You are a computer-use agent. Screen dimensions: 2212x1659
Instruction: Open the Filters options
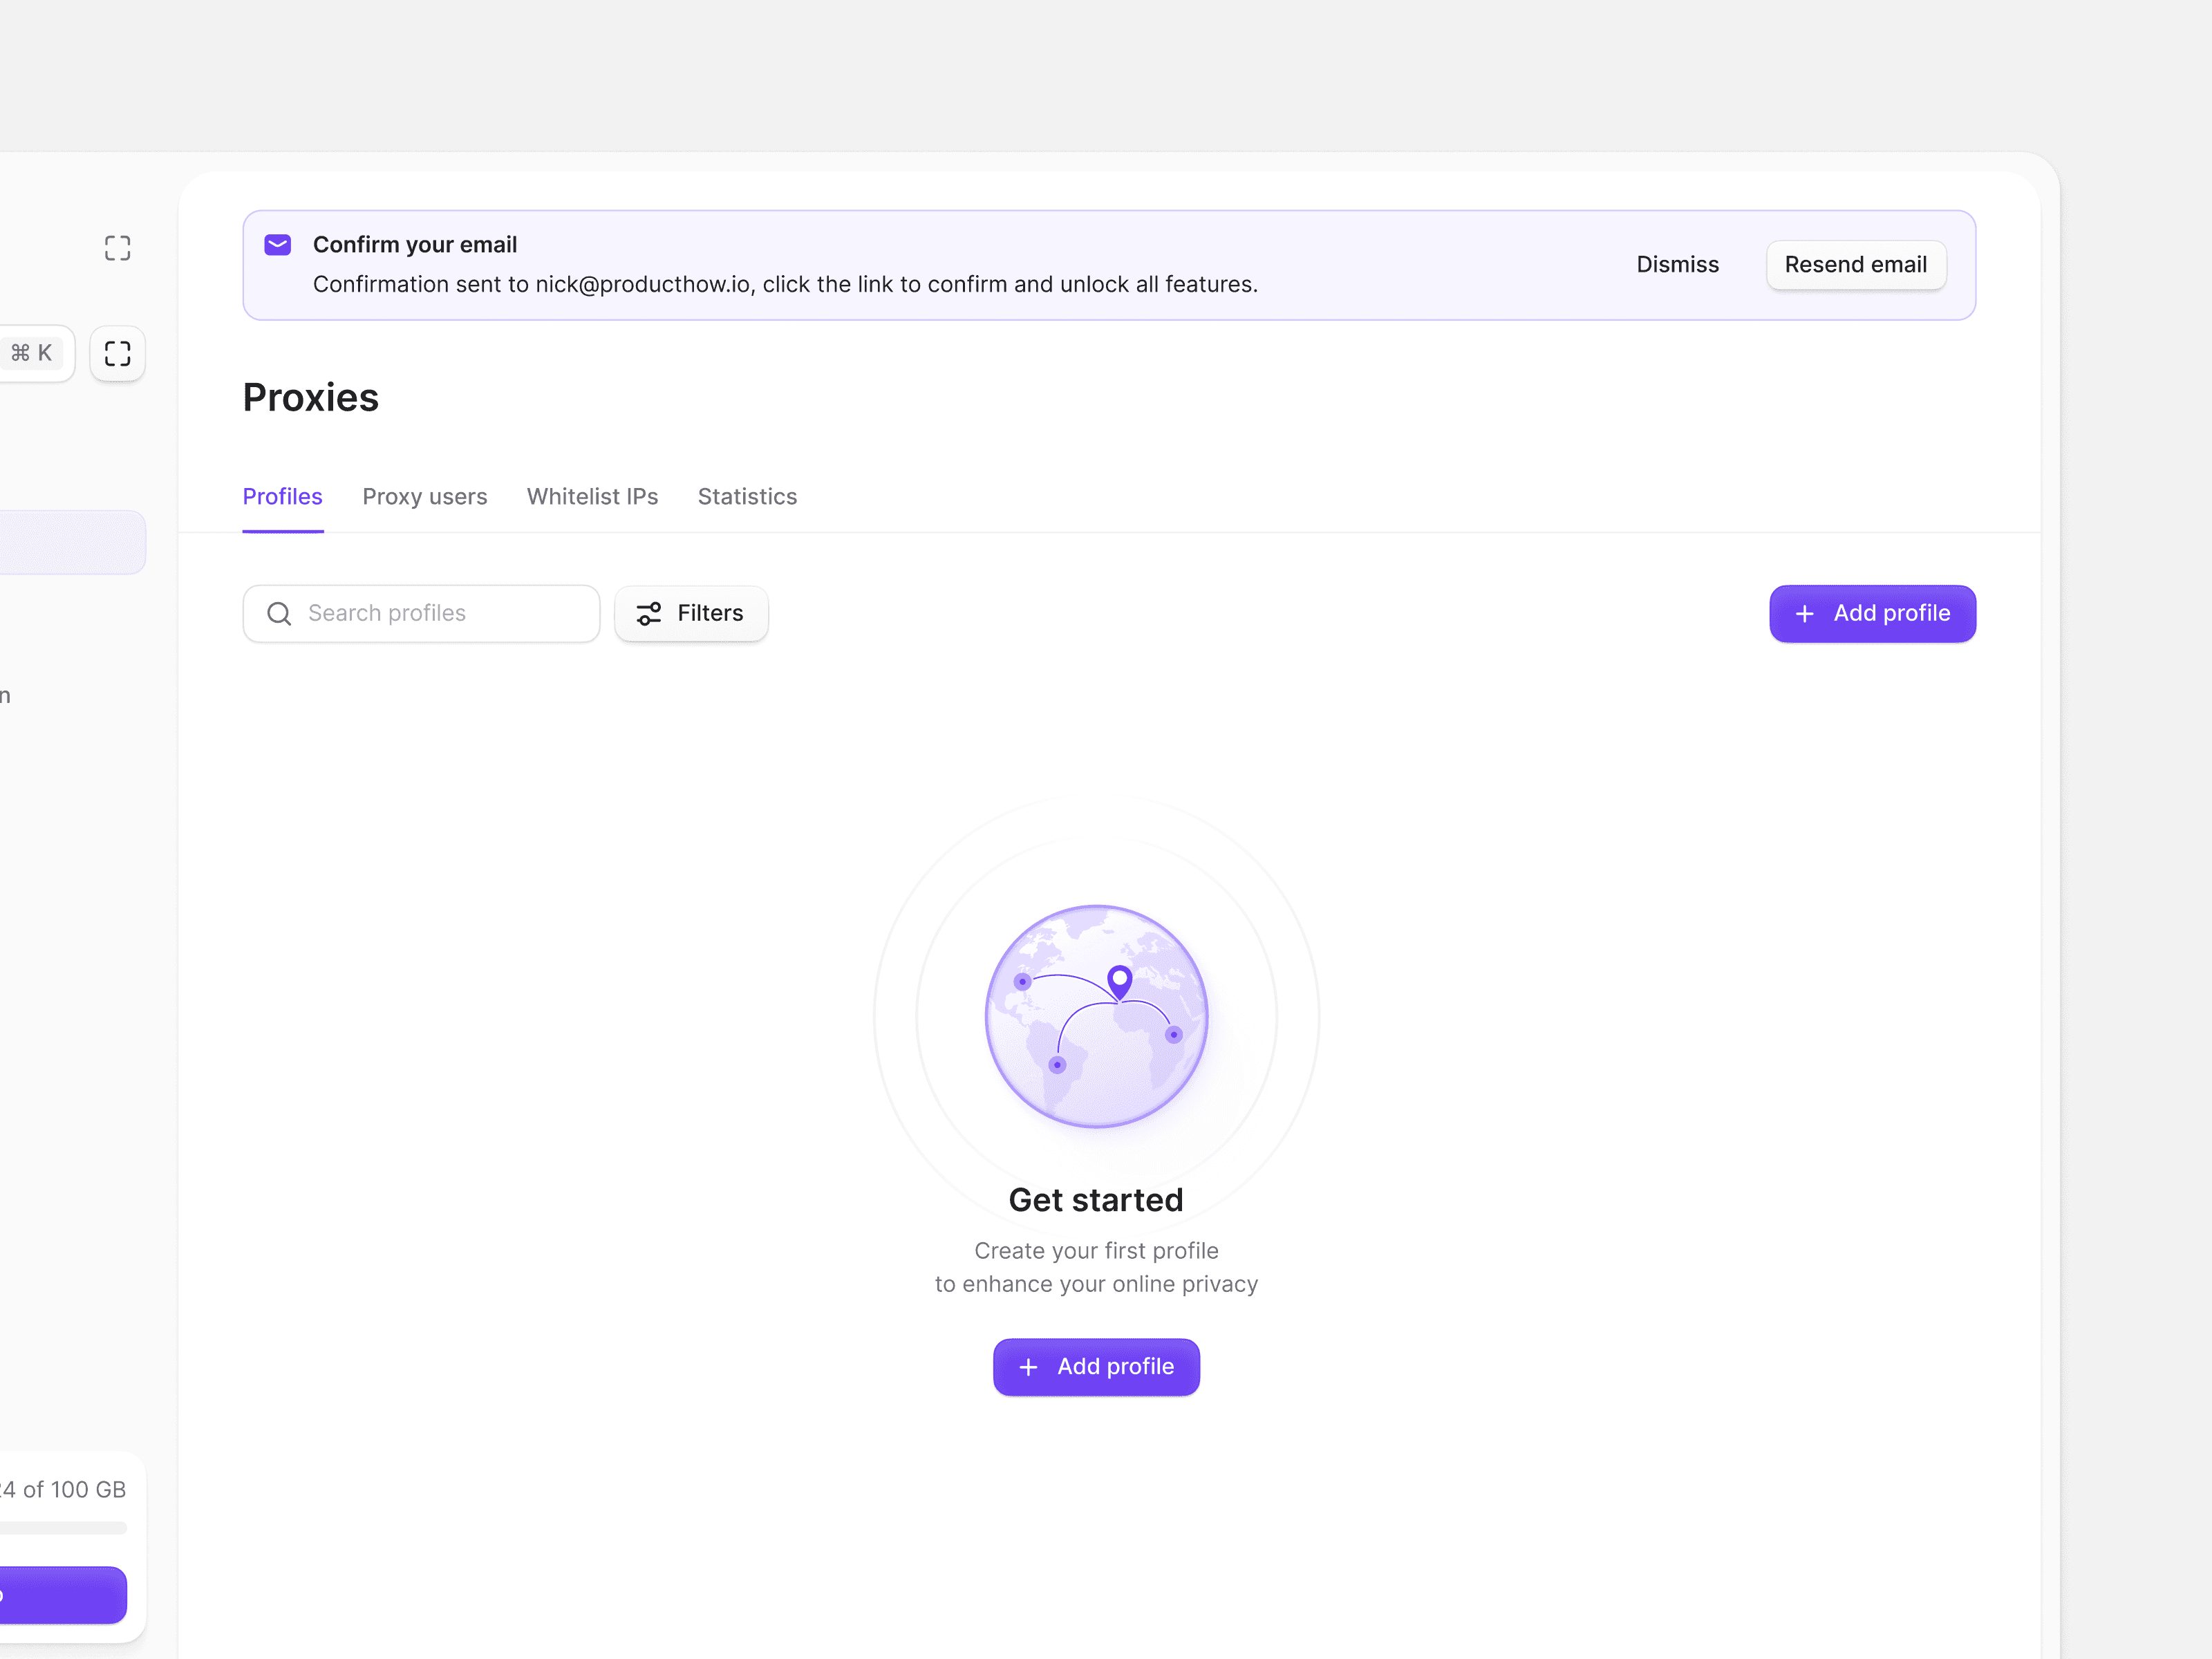(x=691, y=613)
